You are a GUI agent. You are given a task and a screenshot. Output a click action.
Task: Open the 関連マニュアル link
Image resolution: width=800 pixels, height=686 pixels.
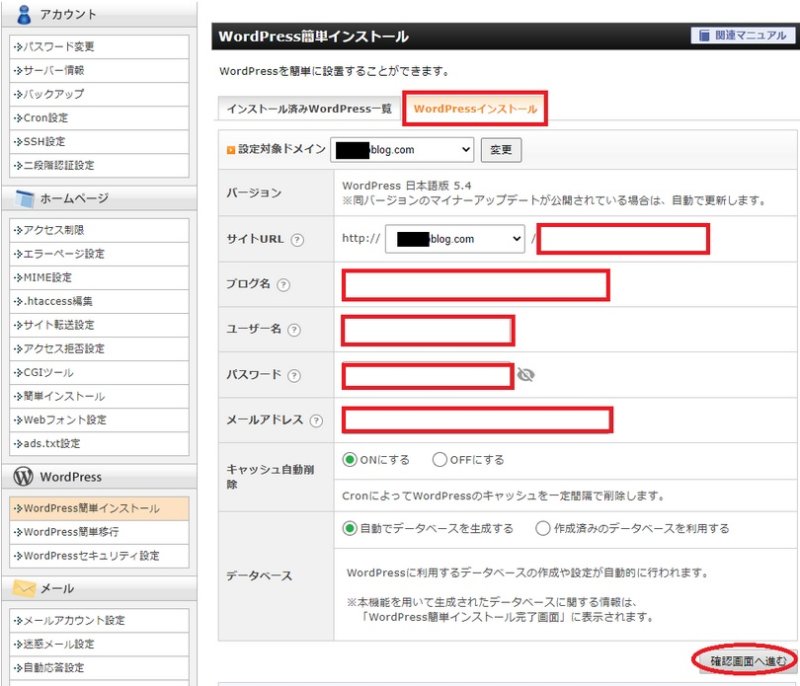tap(743, 35)
